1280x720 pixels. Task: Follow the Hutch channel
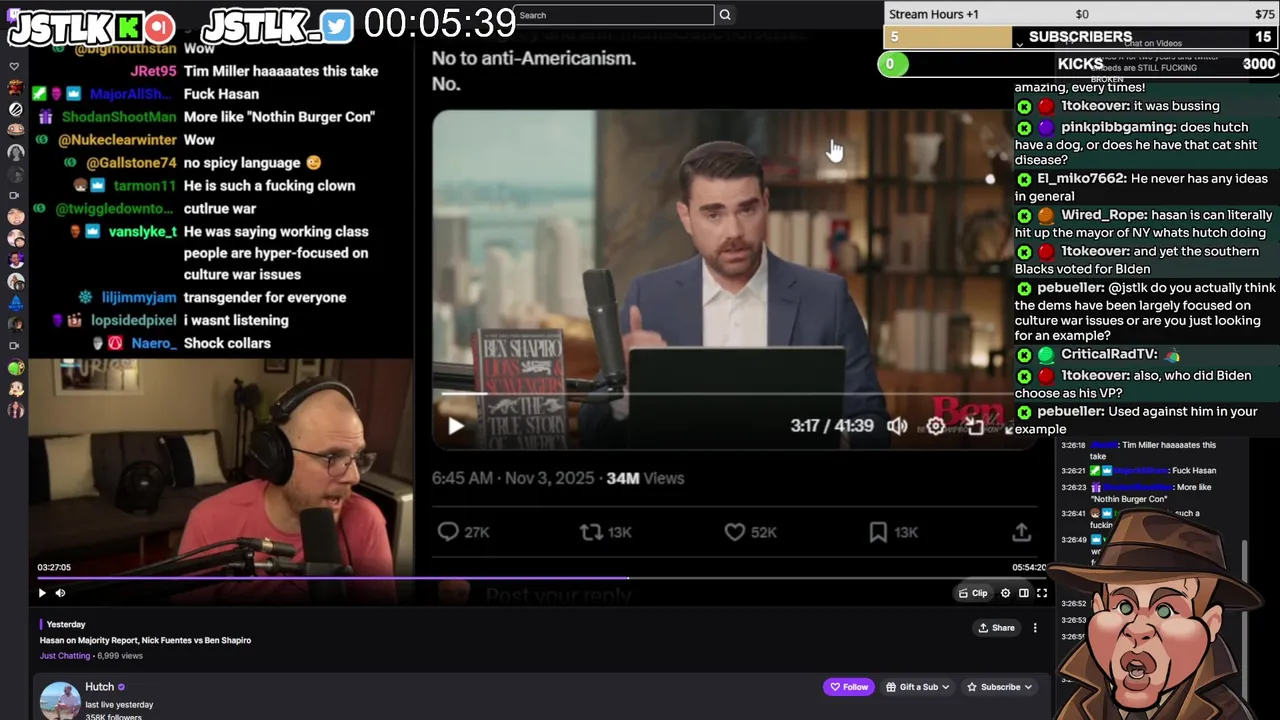pyautogui.click(x=848, y=687)
